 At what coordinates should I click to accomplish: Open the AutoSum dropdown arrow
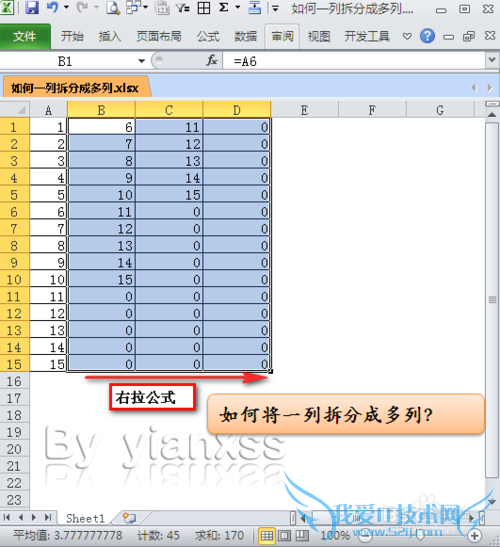pyautogui.click(x=238, y=7)
